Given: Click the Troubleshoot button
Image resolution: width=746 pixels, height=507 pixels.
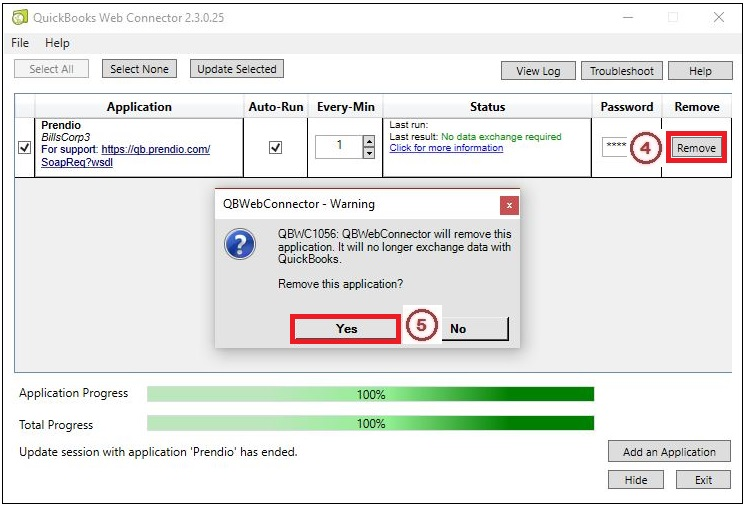Looking at the screenshot, I should [x=621, y=71].
